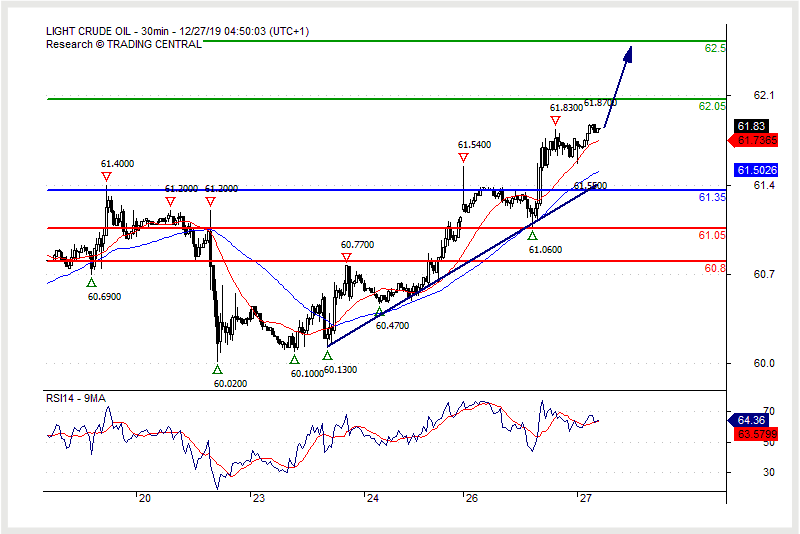The height and width of the screenshot is (534, 800).
Task: Select the blue 61.35 pivot level label
Action: pos(712,197)
